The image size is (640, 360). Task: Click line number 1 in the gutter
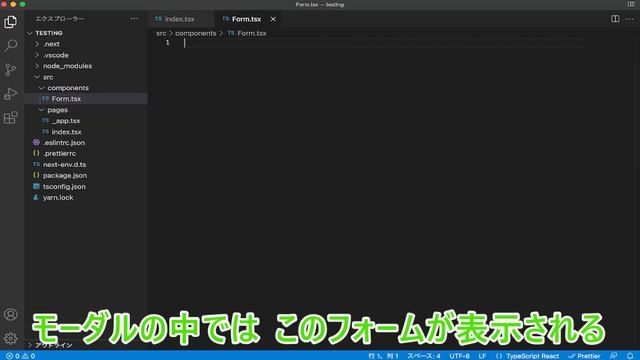click(x=167, y=43)
